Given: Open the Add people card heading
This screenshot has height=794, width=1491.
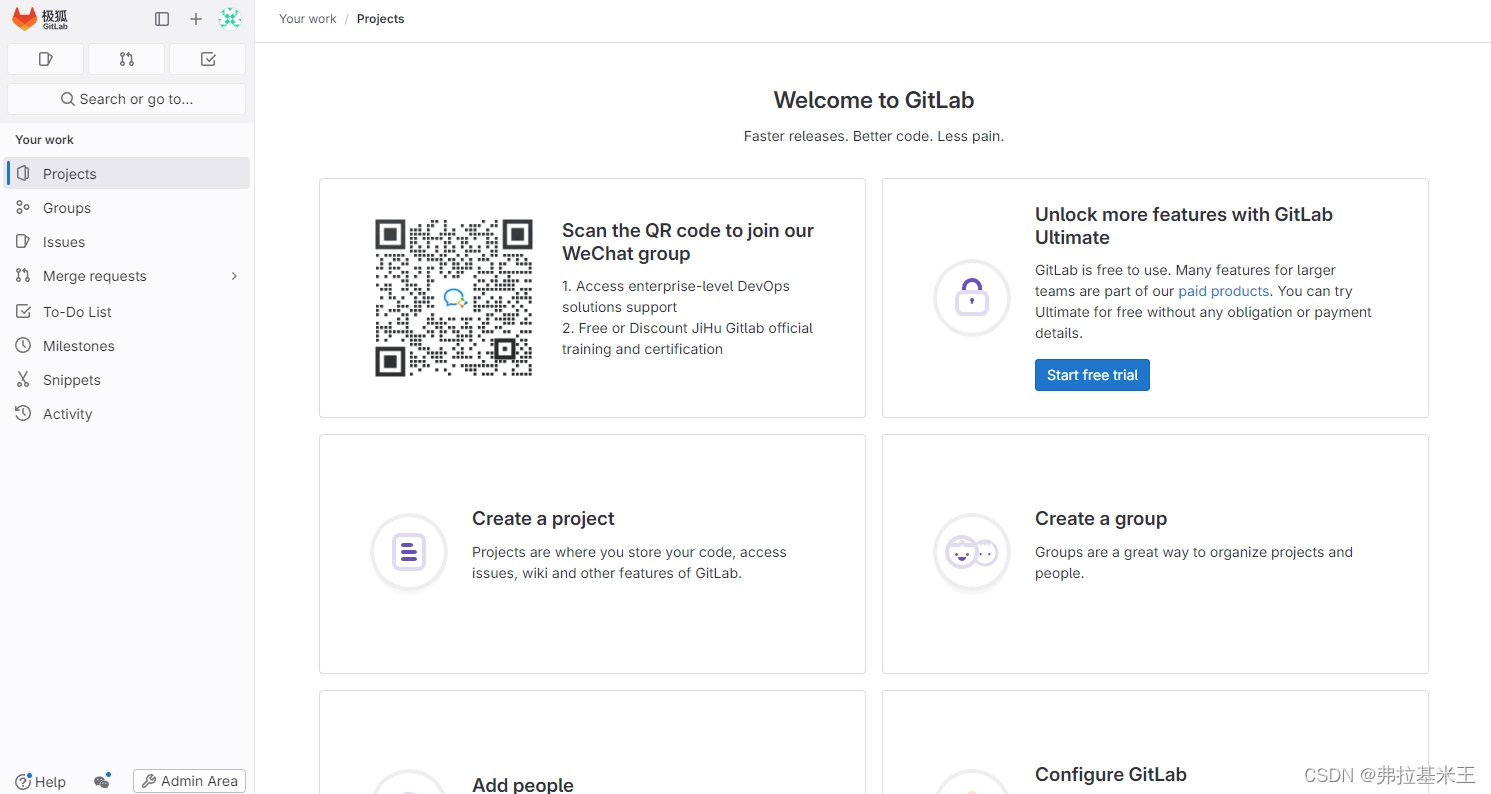Looking at the screenshot, I should pyautogui.click(x=523, y=785).
